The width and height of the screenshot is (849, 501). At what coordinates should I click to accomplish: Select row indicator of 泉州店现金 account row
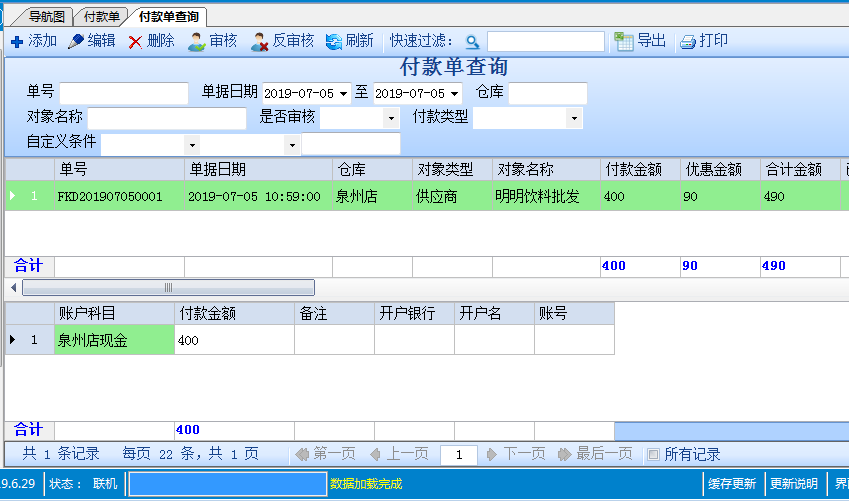coord(30,340)
